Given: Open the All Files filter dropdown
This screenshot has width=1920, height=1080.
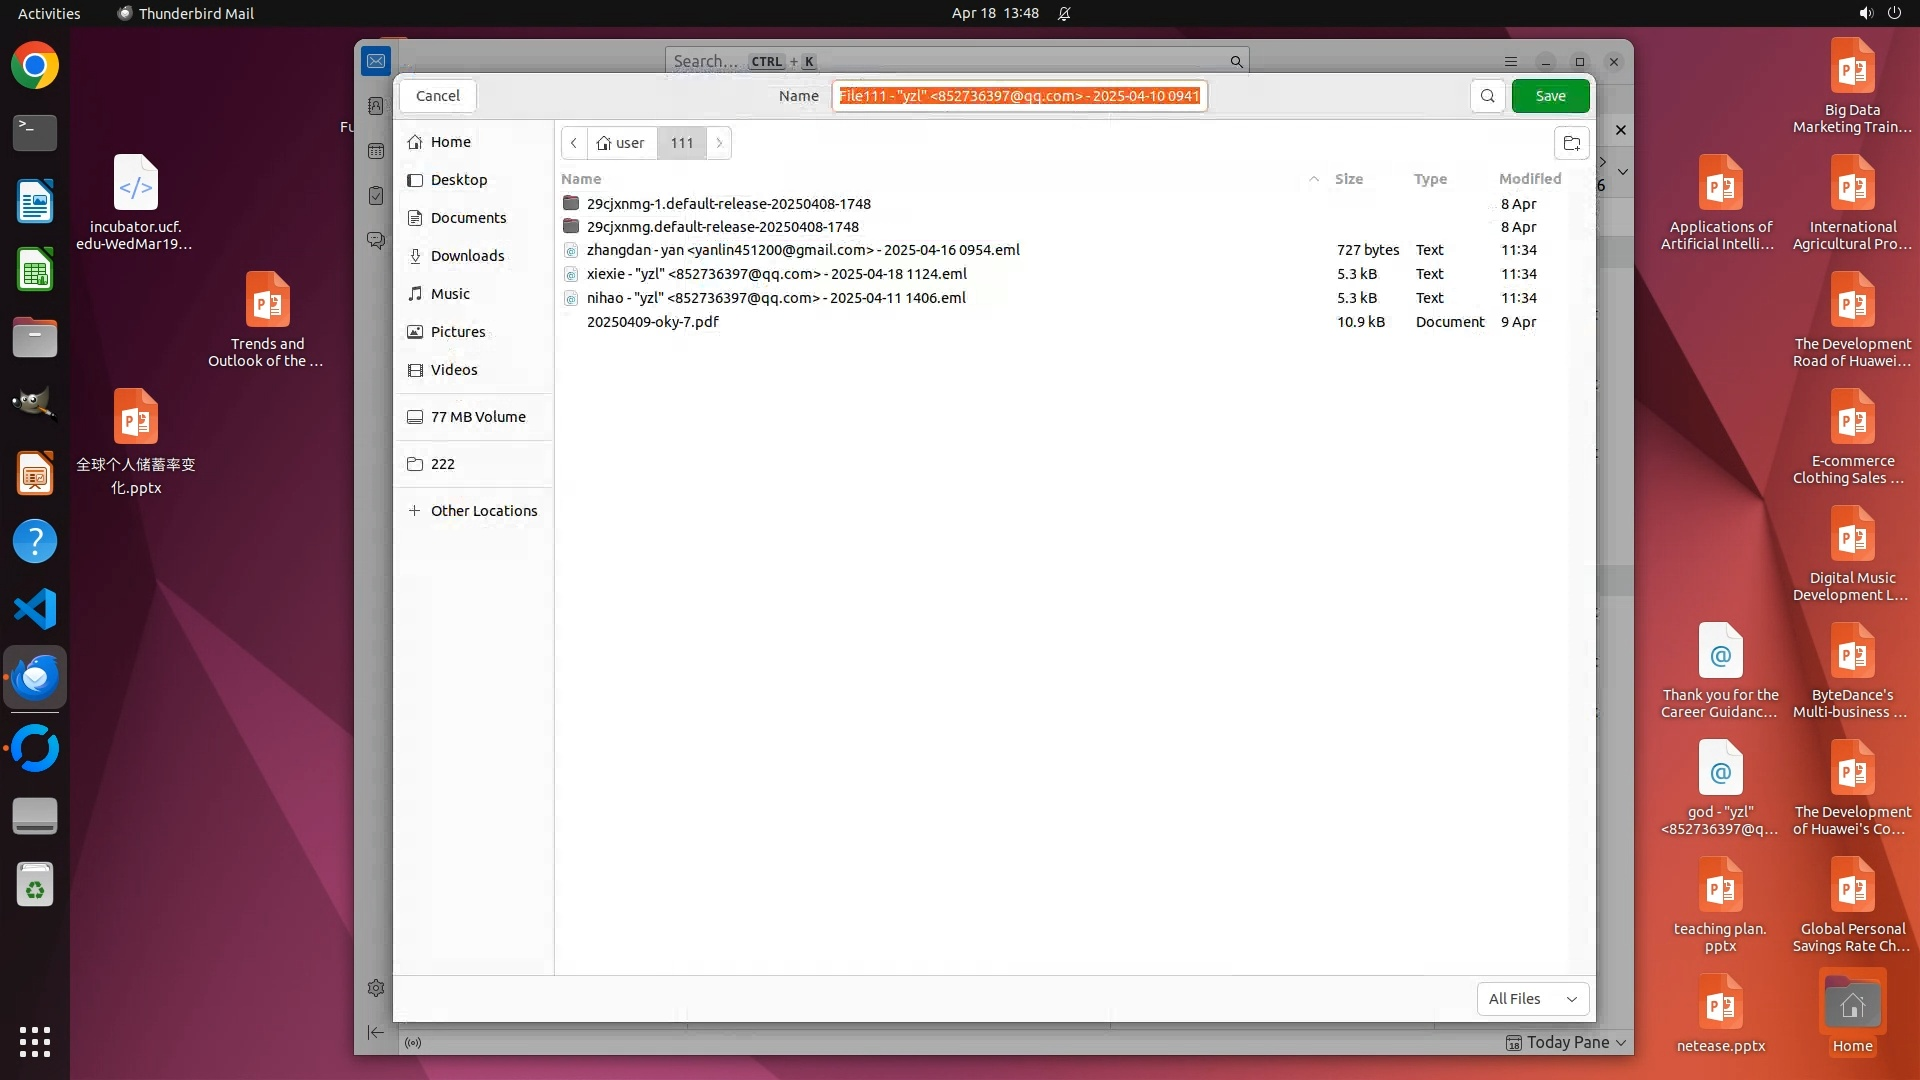Looking at the screenshot, I should pos(1532,998).
